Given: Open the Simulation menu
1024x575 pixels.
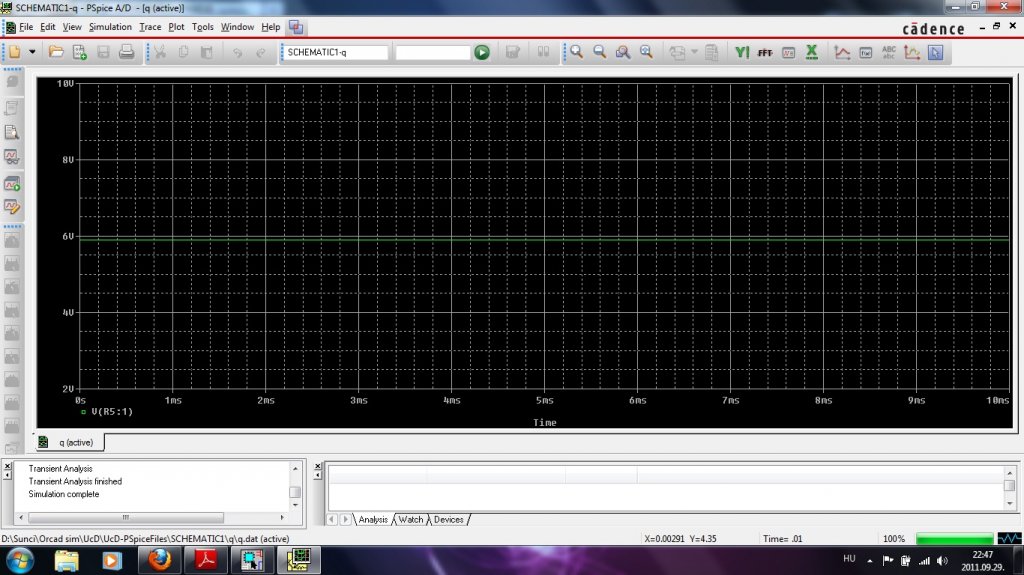Looking at the screenshot, I should pyautogui.click(x=110, y=27).
